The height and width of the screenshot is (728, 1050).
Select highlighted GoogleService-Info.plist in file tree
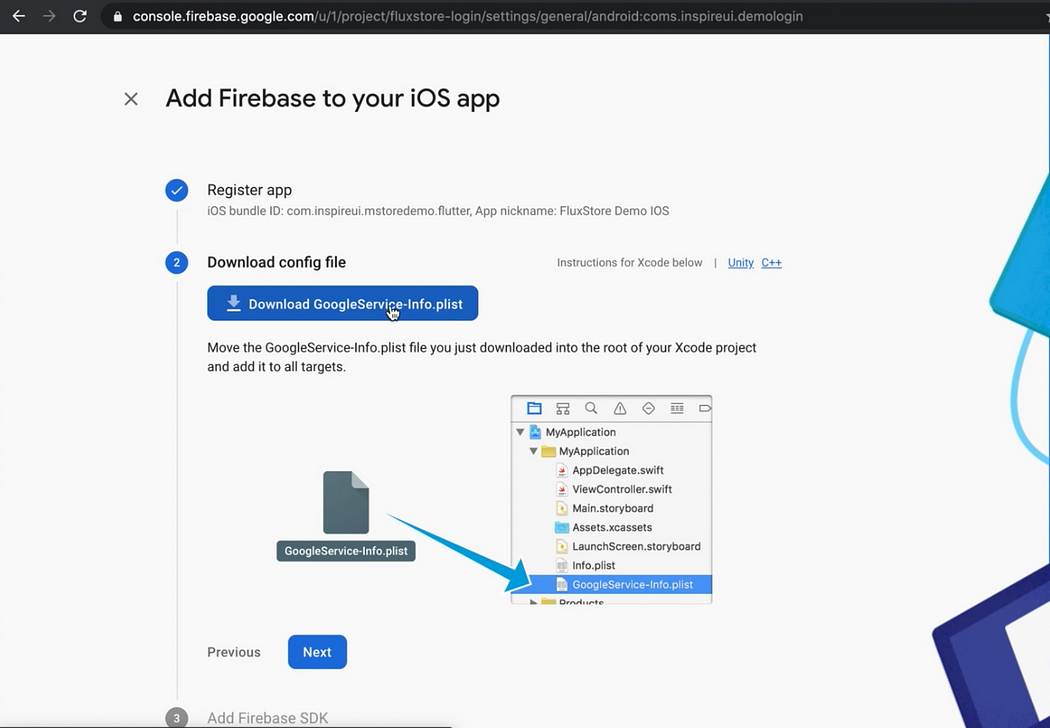[x=632, y=585]
